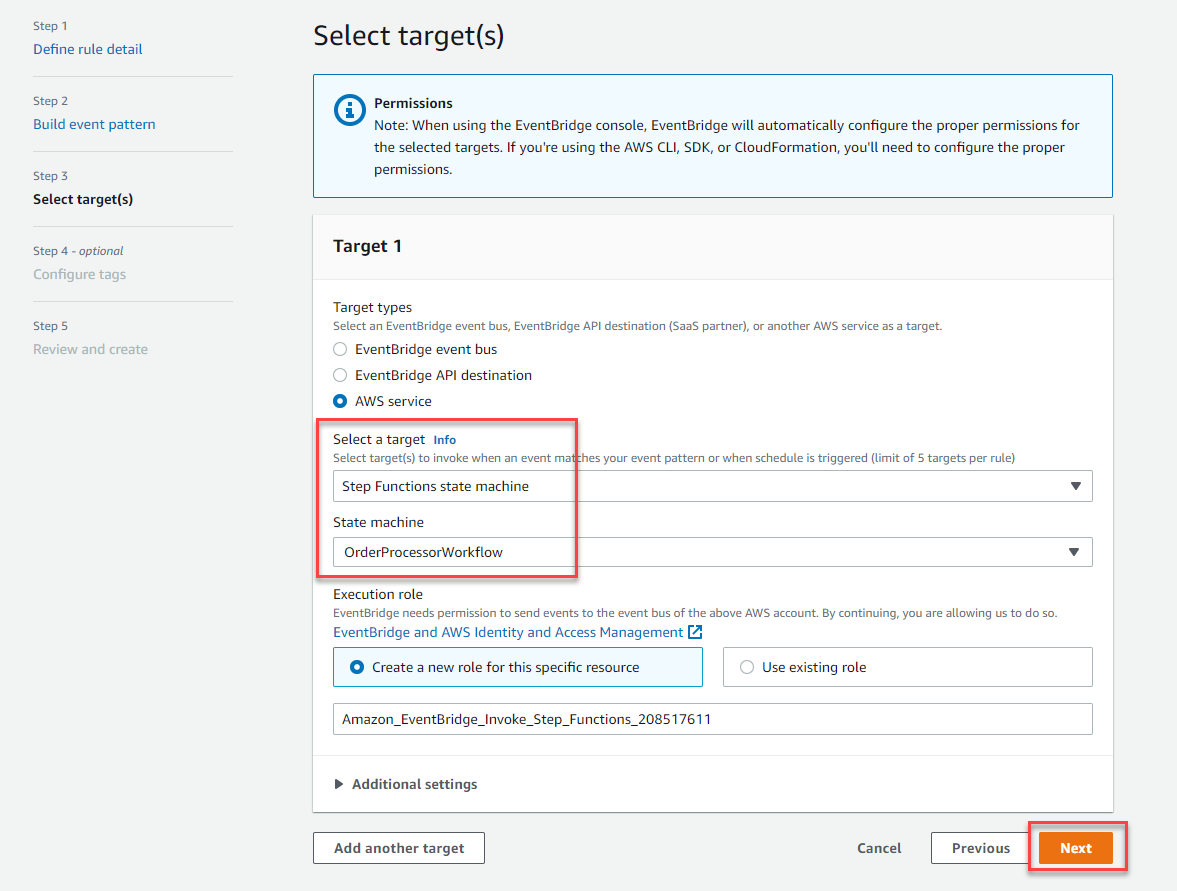This screenshot has height=891, width=1177.
Task: Select the AWS service radio button
Action: pos(340,402)
